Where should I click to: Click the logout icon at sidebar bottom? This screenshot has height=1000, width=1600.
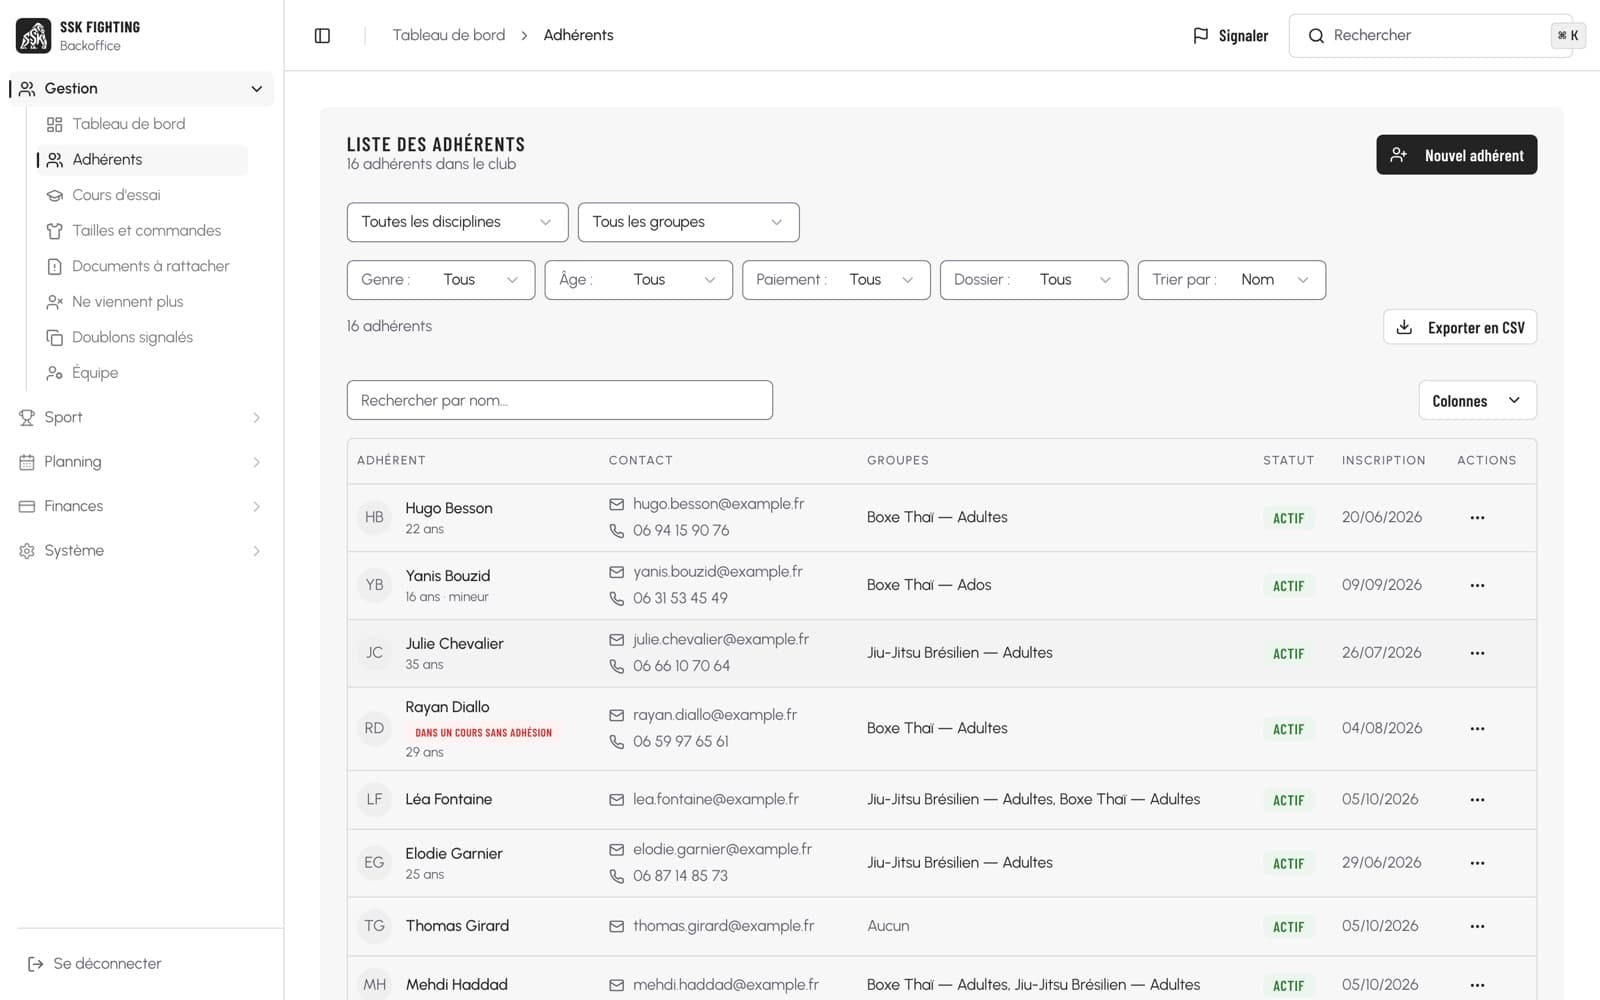coord(35,964)
